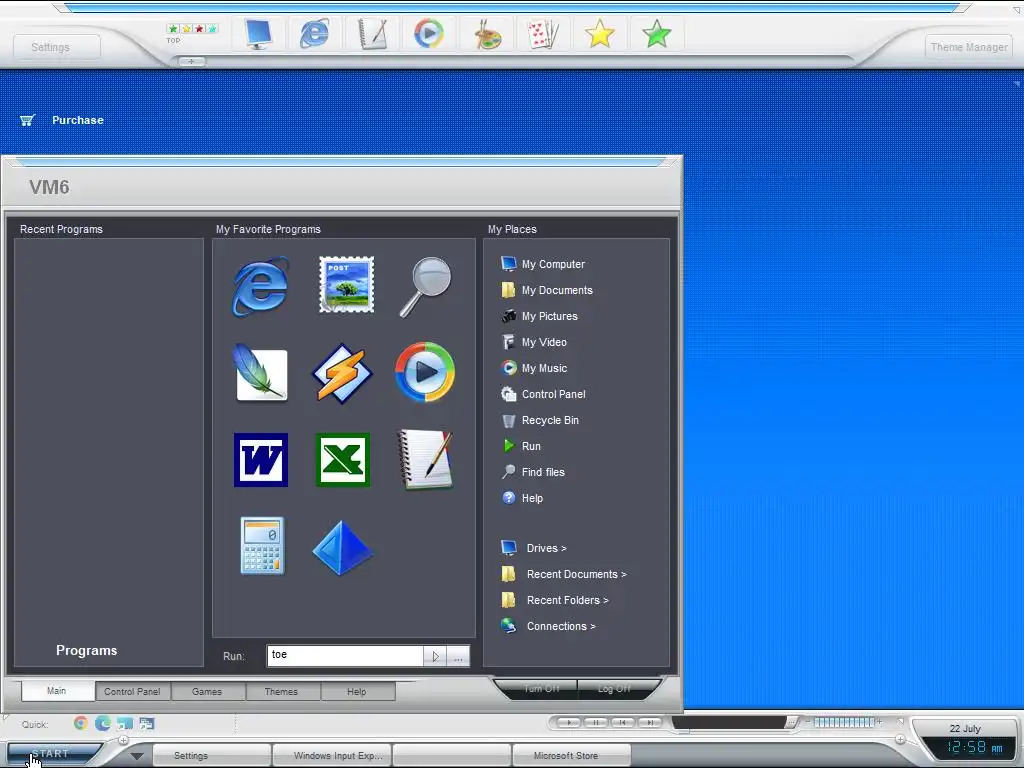Click the fourth Quick launch window icon
Viewport: 1024px width, 768px height.
pyautogui.click(x=146, y=723)
